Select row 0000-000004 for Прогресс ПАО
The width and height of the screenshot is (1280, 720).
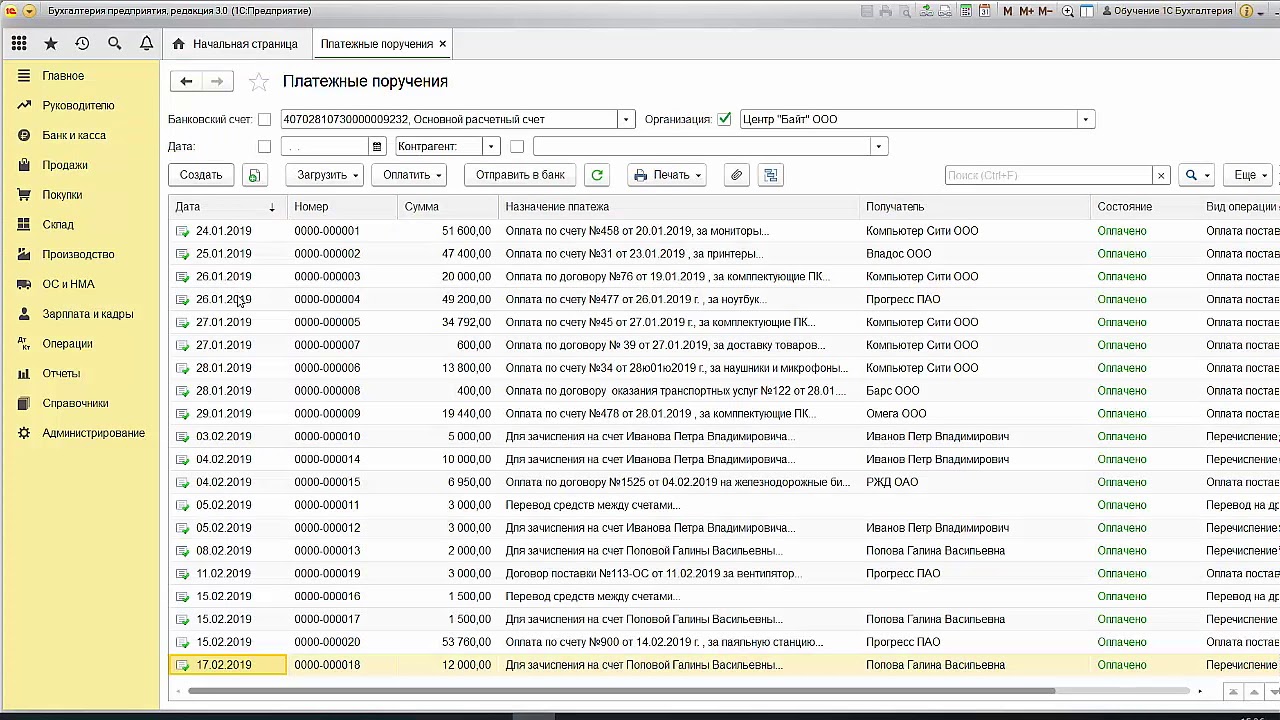coord(724,299)
